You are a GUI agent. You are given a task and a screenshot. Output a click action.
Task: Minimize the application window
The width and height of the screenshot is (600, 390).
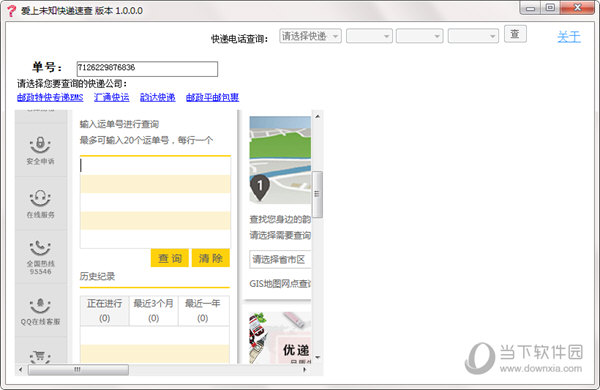(x=530, y=8)
